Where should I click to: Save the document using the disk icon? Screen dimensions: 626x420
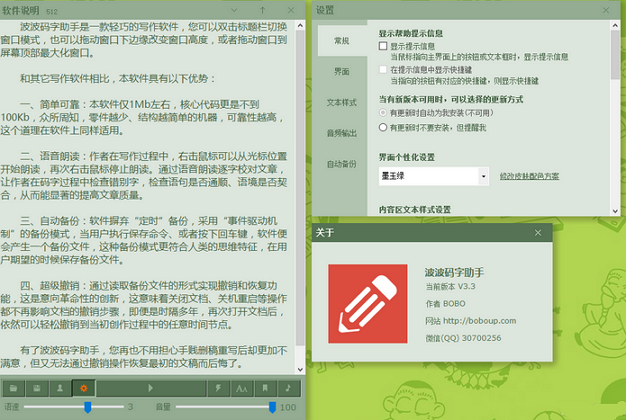[x=37, y=388]
